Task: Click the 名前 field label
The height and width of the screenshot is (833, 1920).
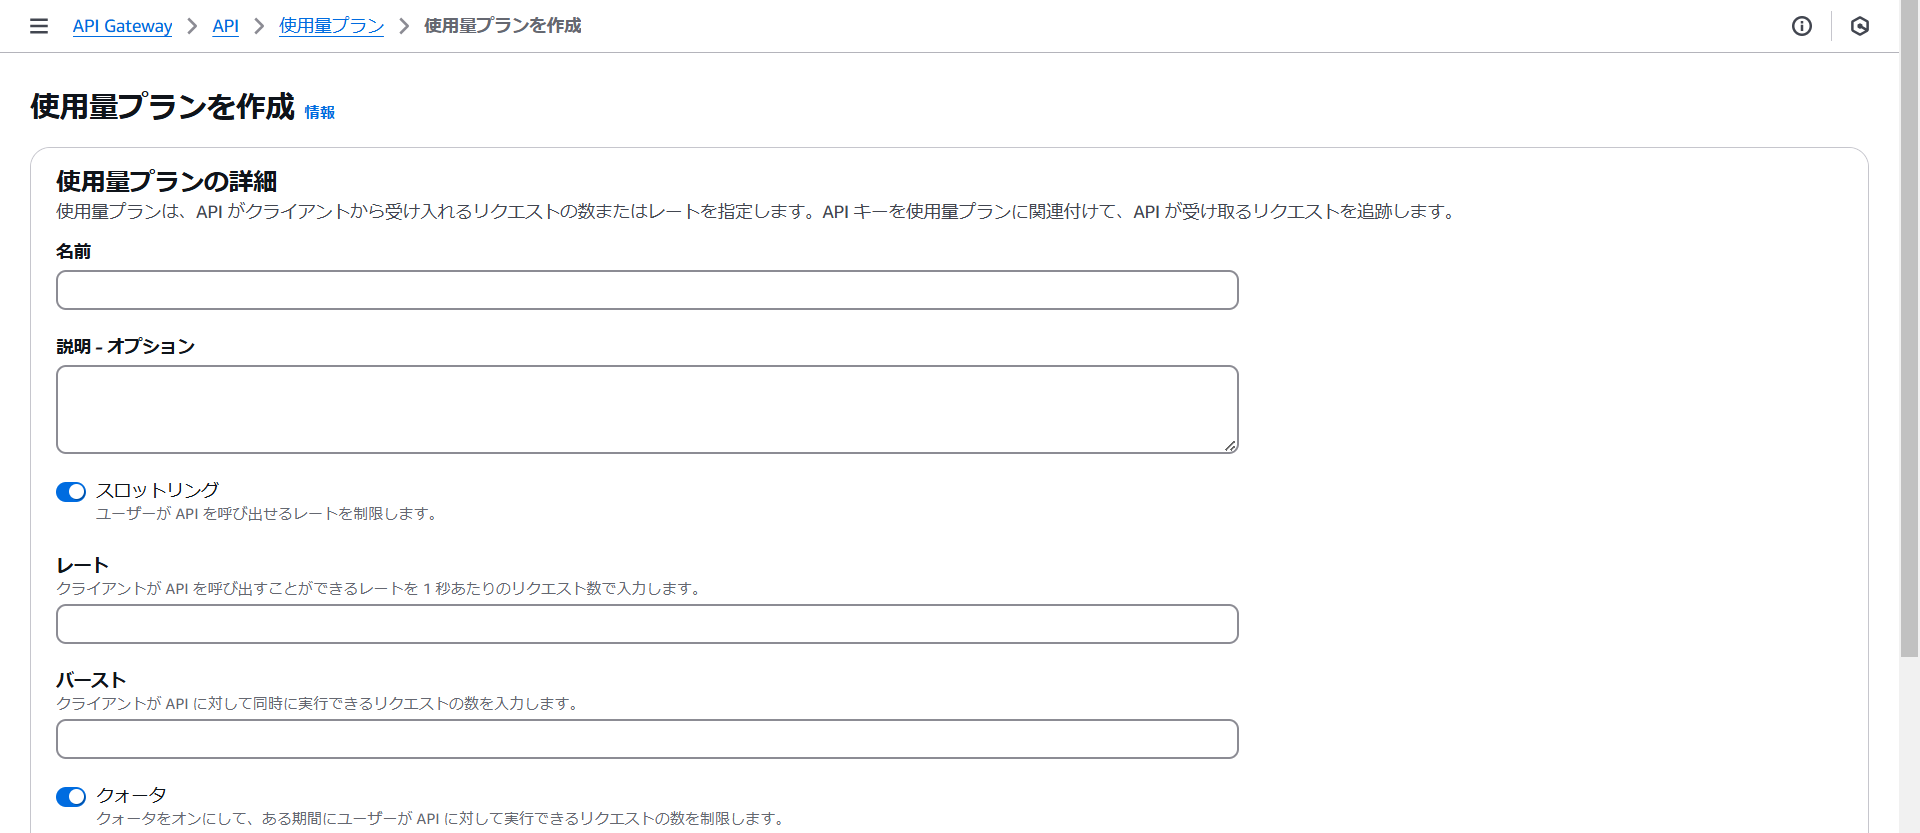Action: [74, 251]
